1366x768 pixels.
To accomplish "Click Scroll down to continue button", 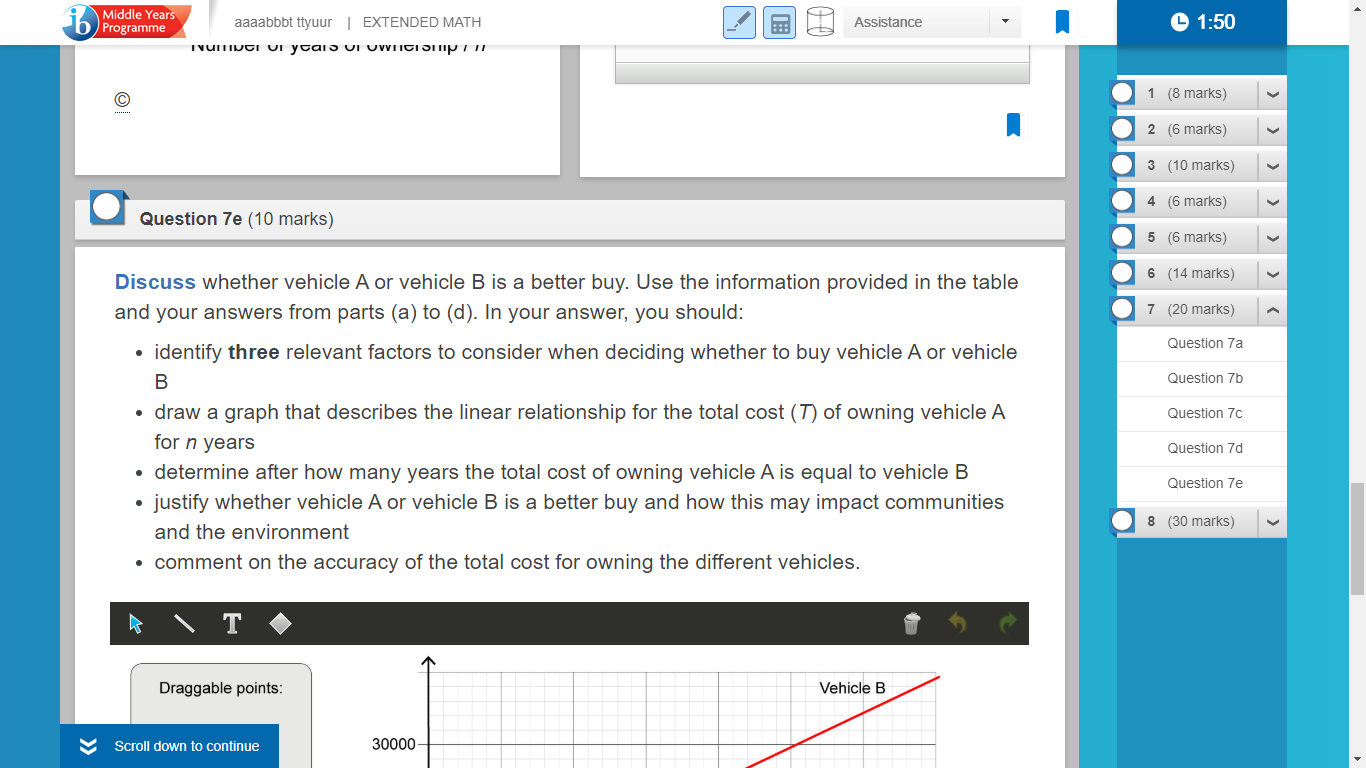I will (169, 746).
